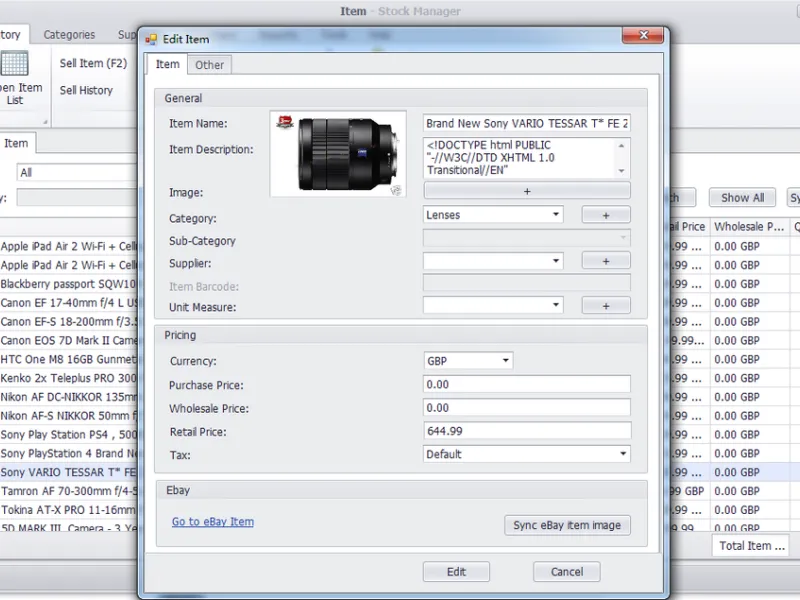
Task: Click description scrollbar up arrow
Action: (621, 145)
